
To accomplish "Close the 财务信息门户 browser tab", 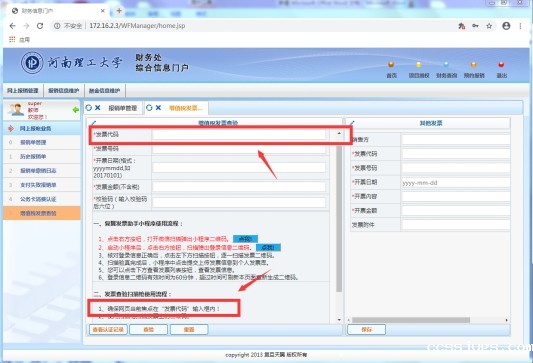I will (x=103, y=11).
